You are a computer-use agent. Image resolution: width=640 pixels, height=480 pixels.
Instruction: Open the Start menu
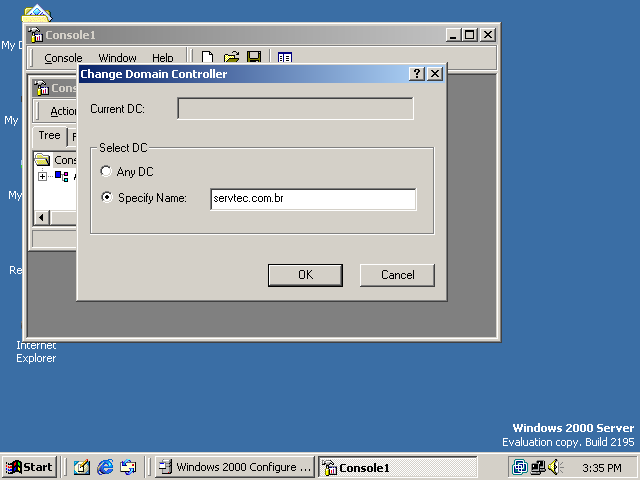(29, 467)
